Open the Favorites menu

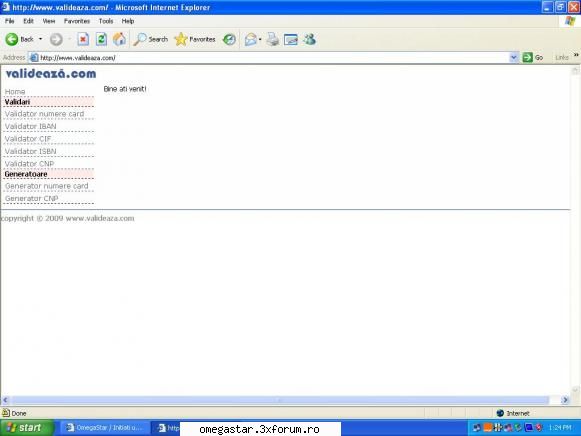pyautogui.click(x=77, y=21)
